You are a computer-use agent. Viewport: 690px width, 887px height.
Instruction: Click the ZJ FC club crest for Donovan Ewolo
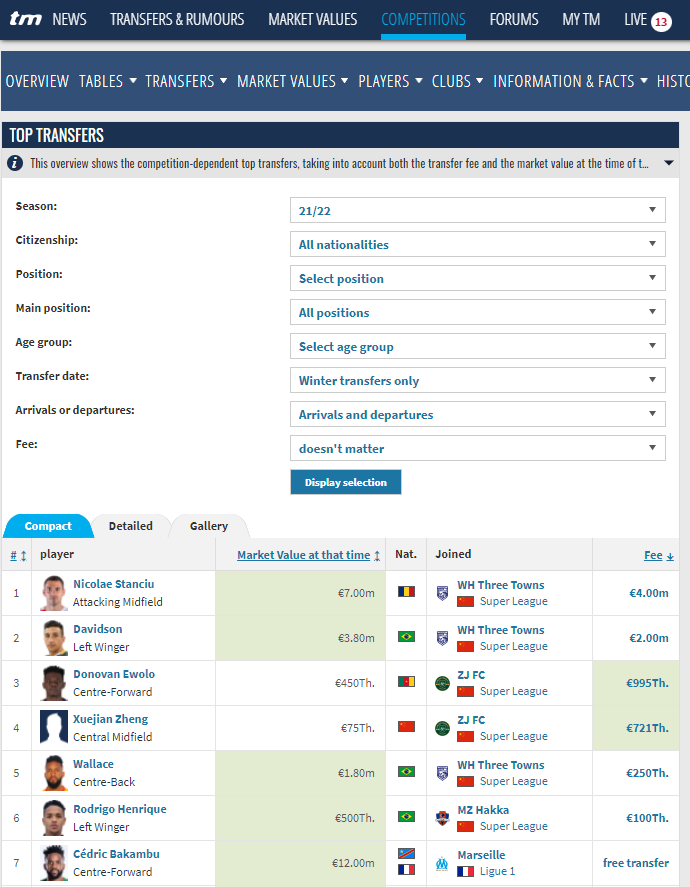442,683
